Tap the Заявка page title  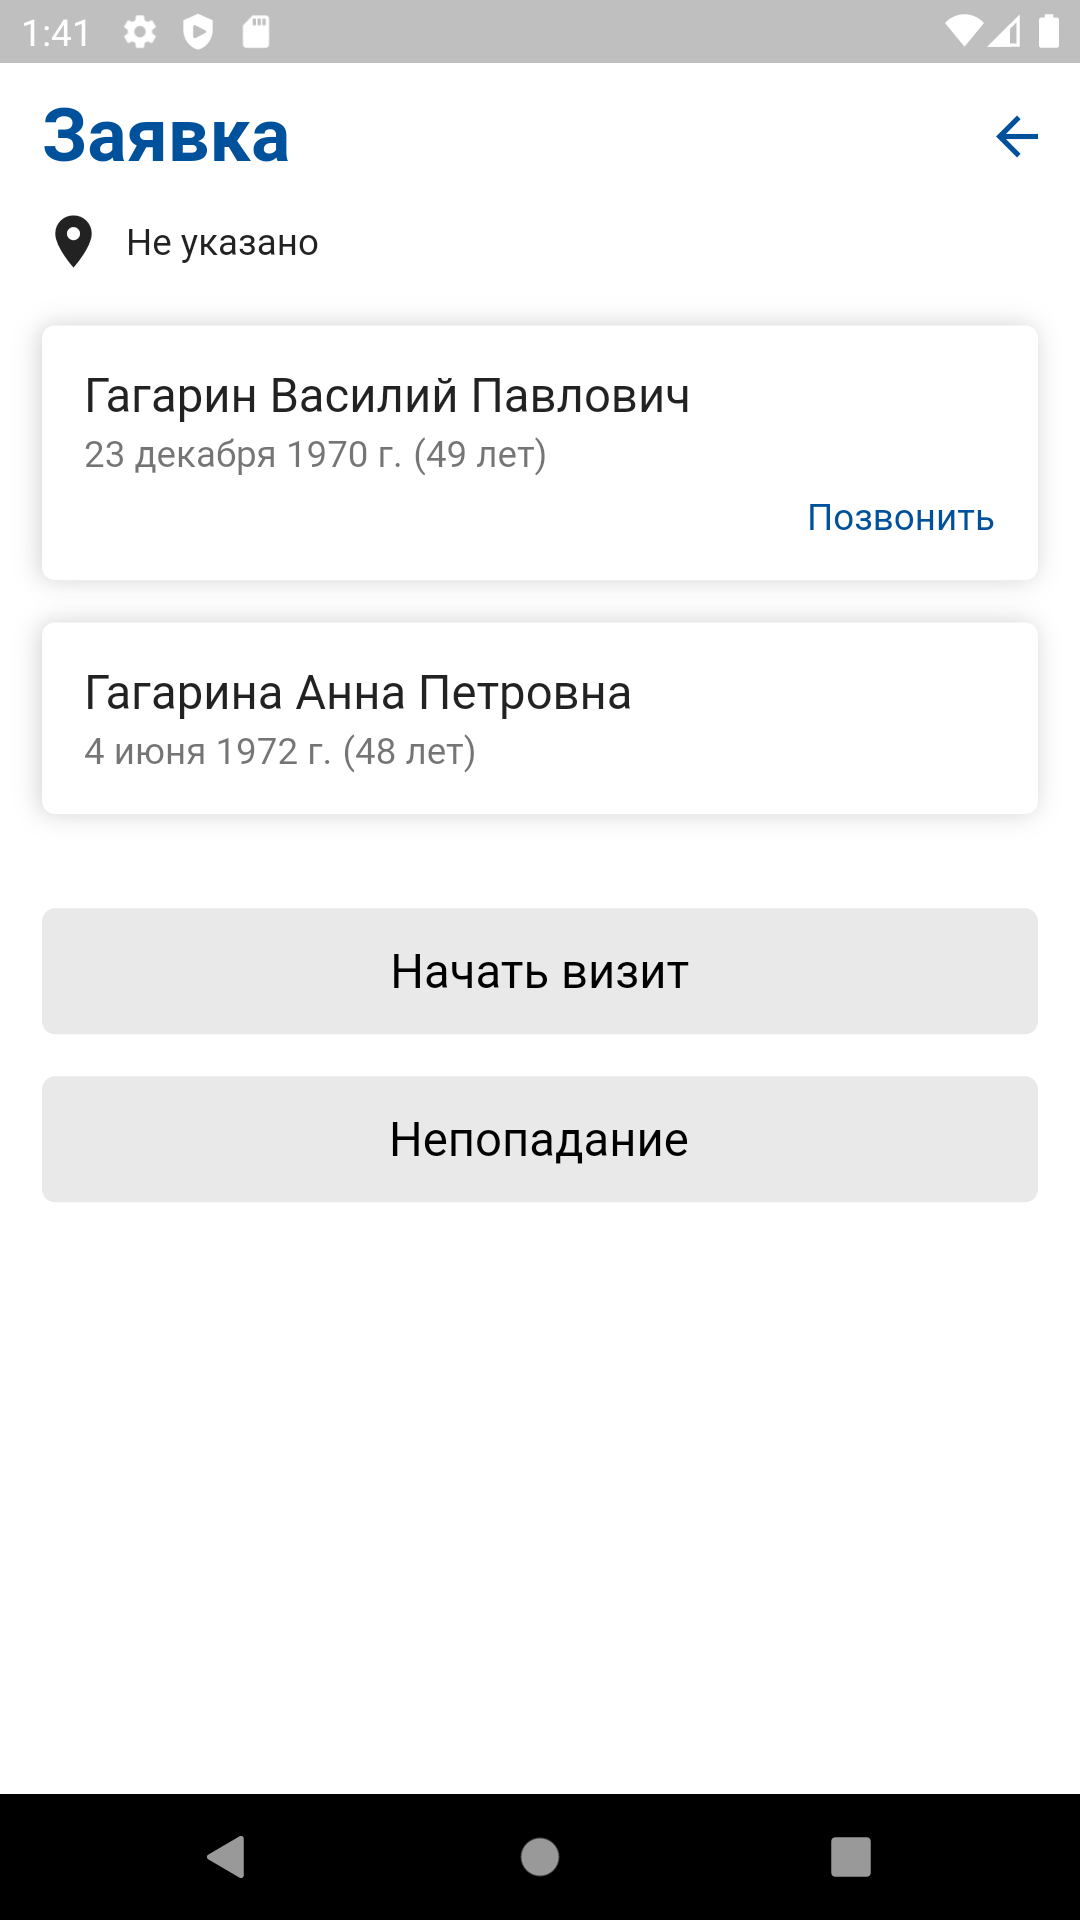coord(166,137)
